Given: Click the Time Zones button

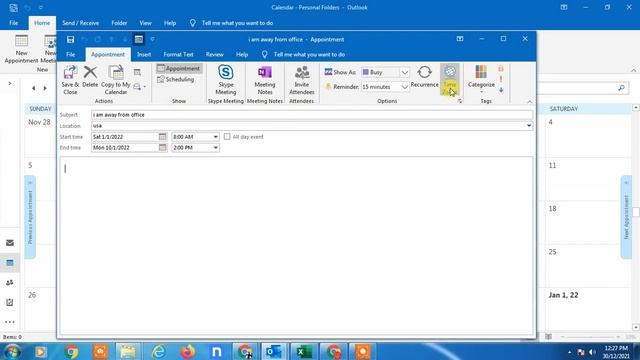Looking at the screenshot, I should tap(450, 80).
